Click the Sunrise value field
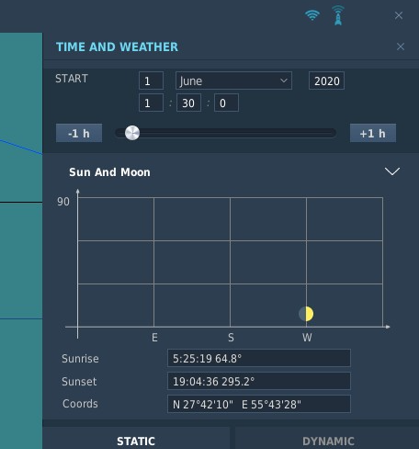The width and height of the screenshot is (419, 449). (x=259, y=358)
